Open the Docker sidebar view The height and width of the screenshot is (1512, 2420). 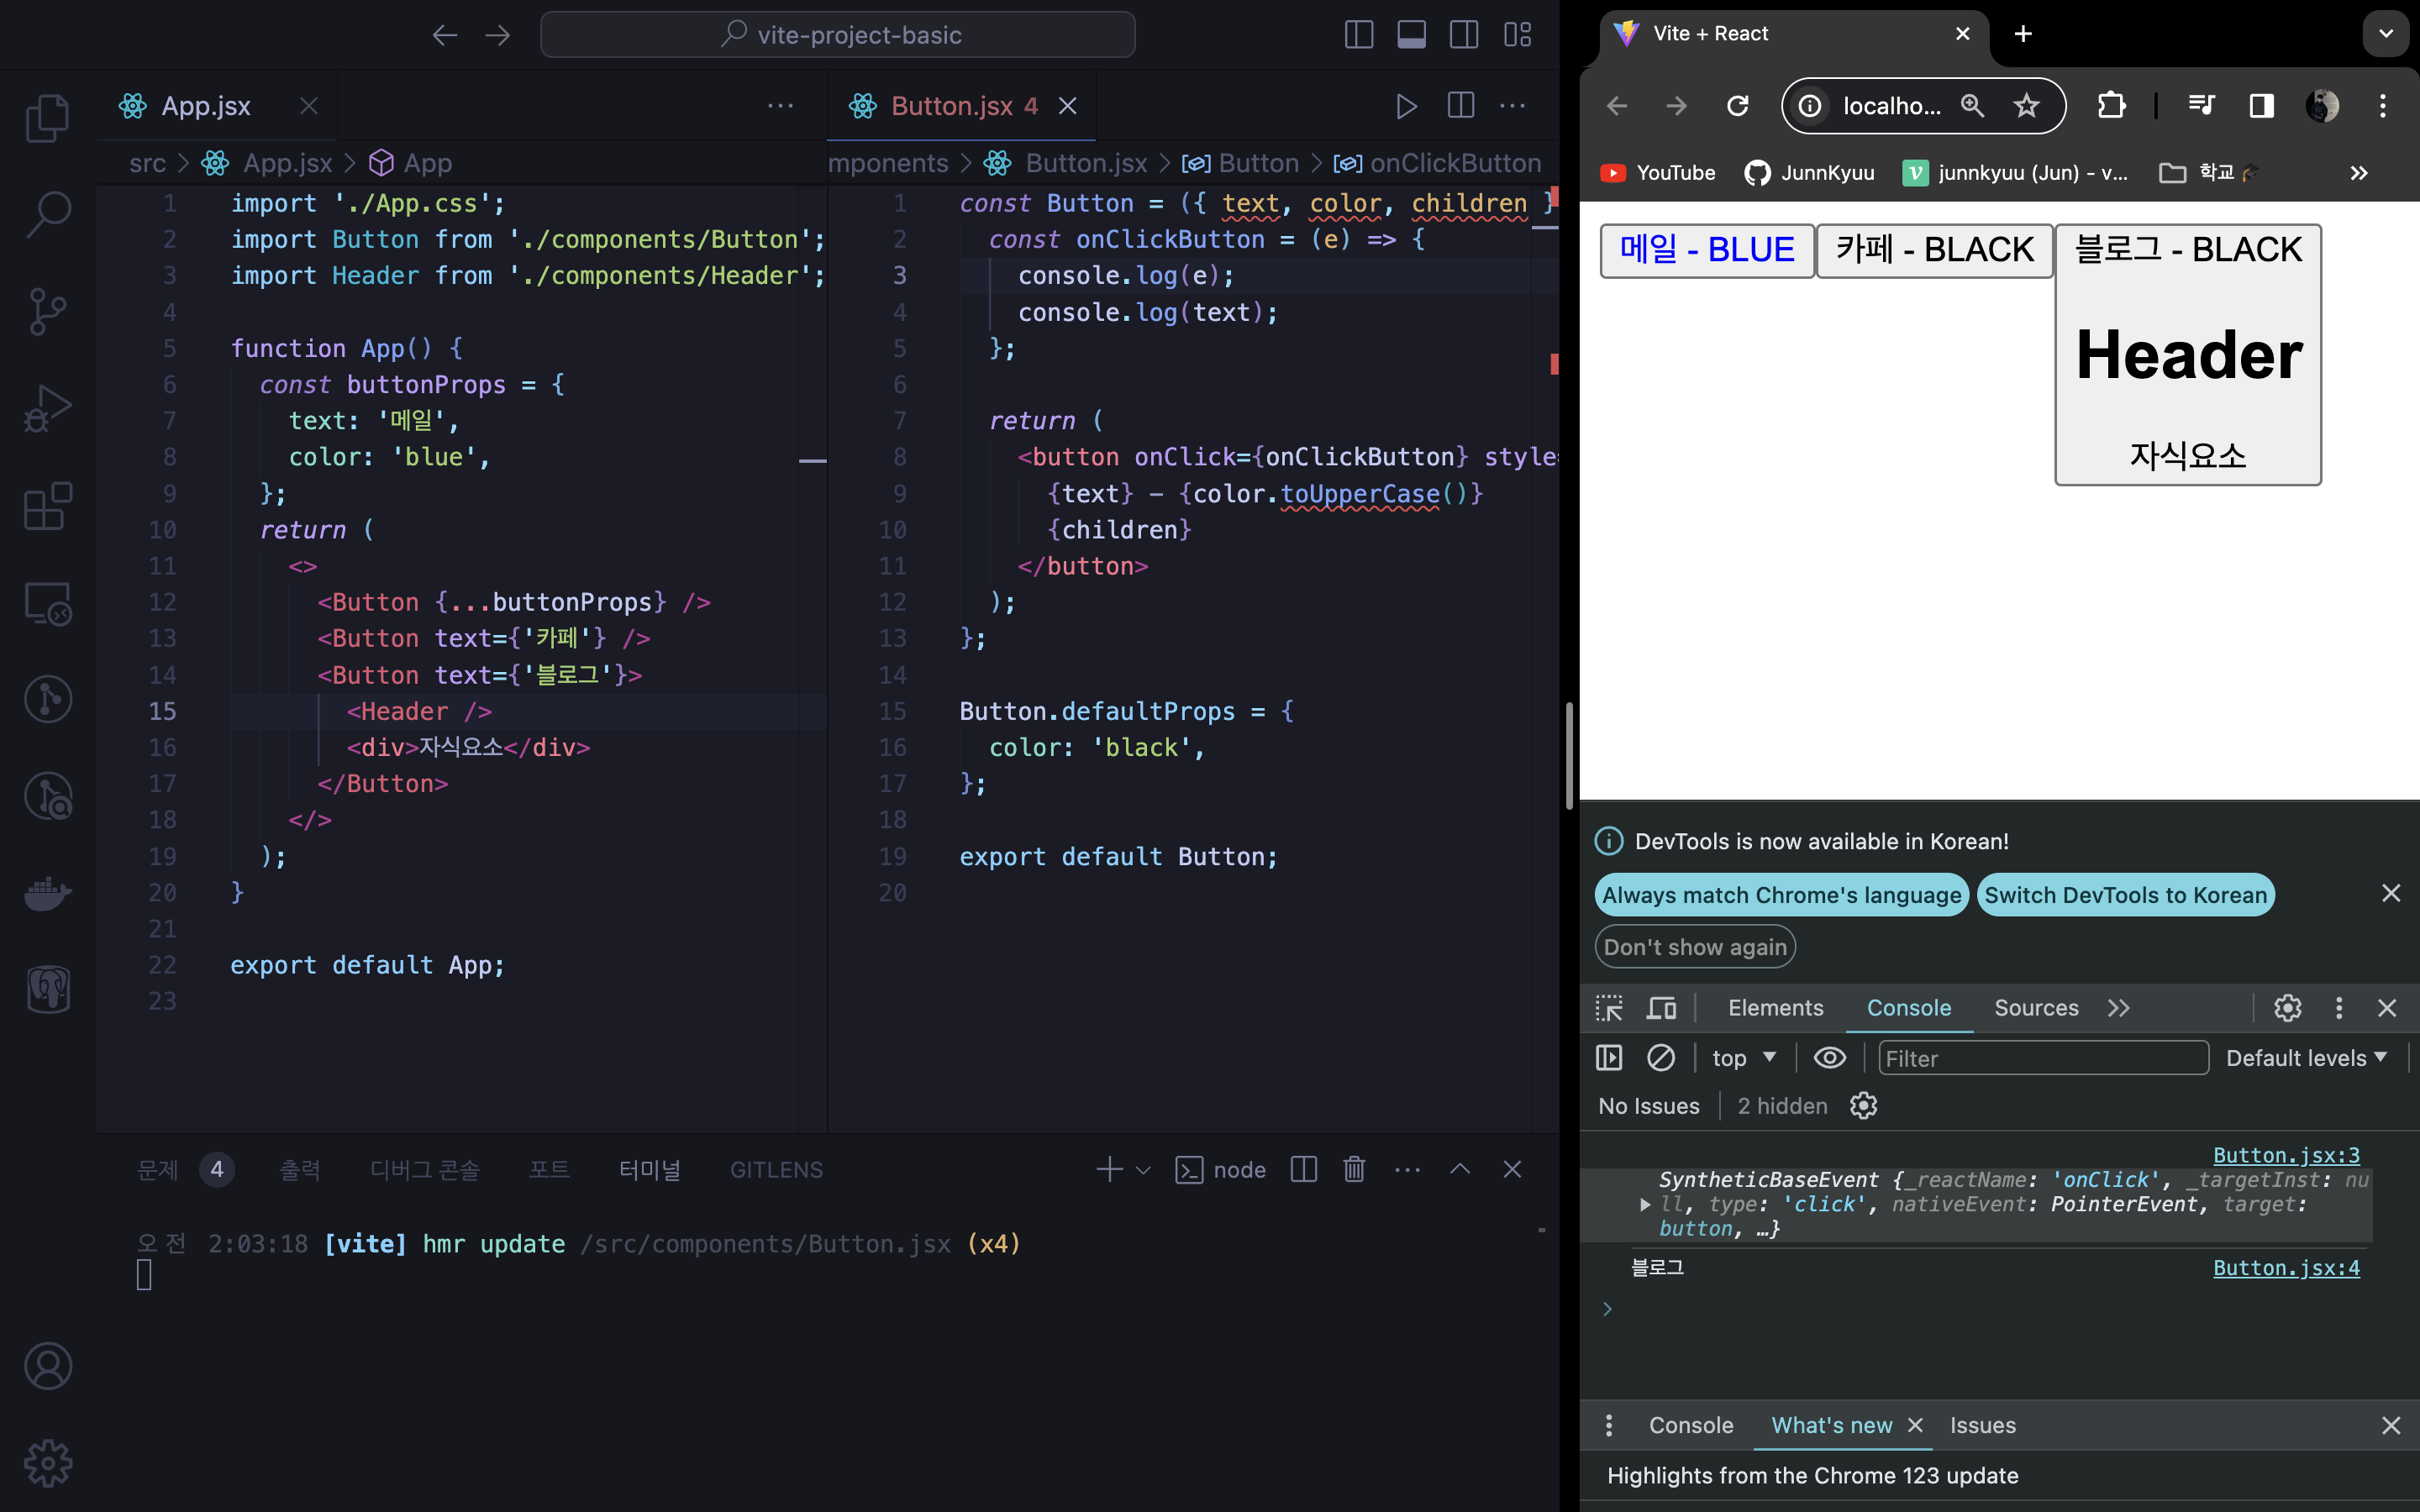(47, 892)
